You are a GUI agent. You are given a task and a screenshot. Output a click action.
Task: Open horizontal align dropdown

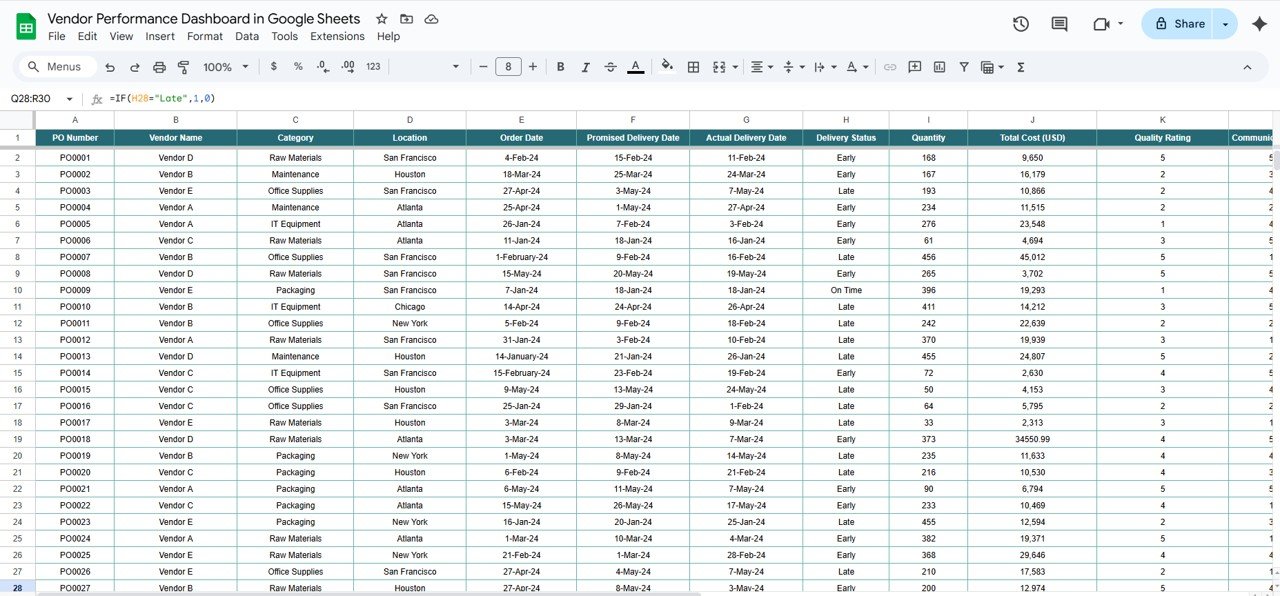pyautogui.click(x=762, y=67)
